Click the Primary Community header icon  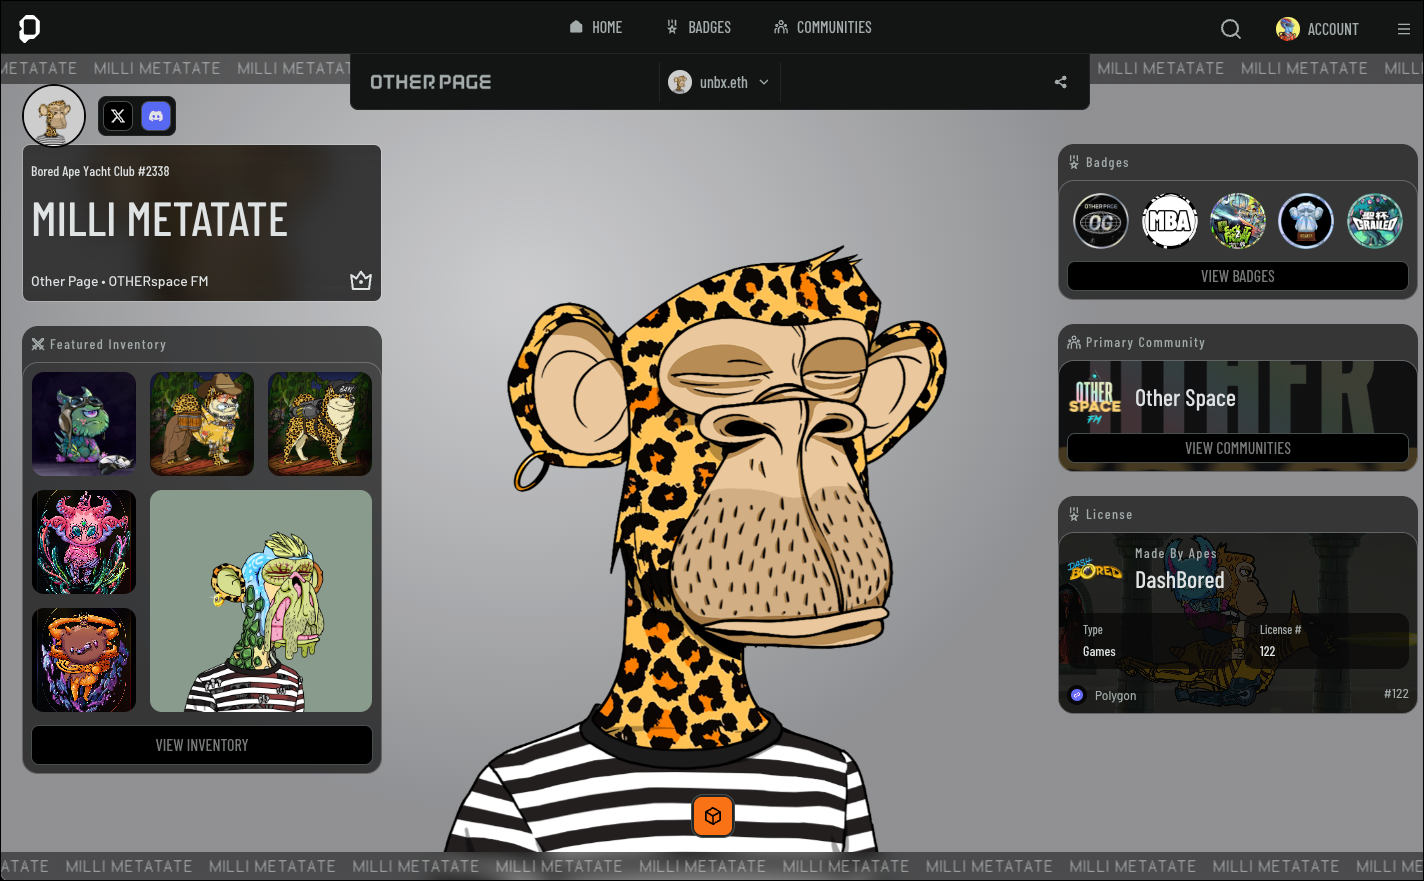1074,342
